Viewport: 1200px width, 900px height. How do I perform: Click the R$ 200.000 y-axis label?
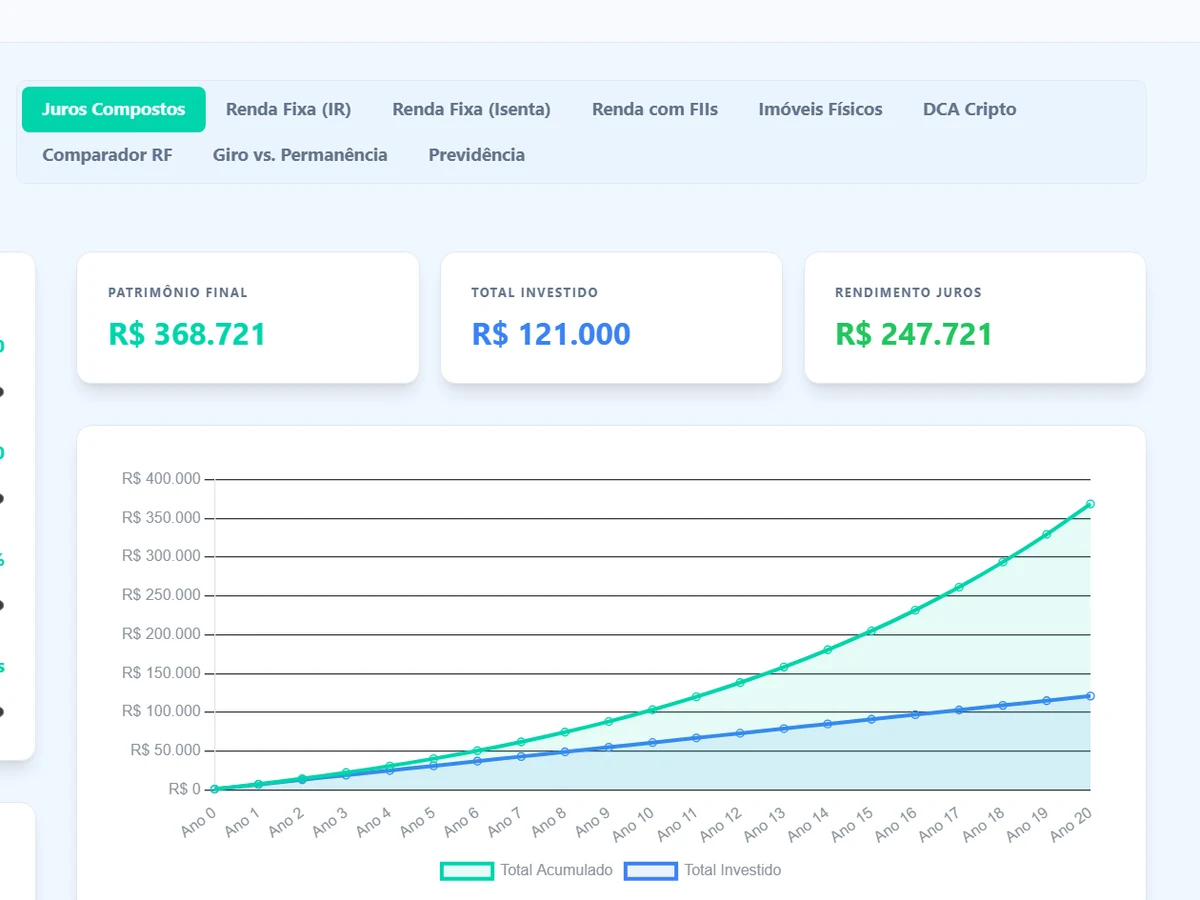(x=161, y=634)
